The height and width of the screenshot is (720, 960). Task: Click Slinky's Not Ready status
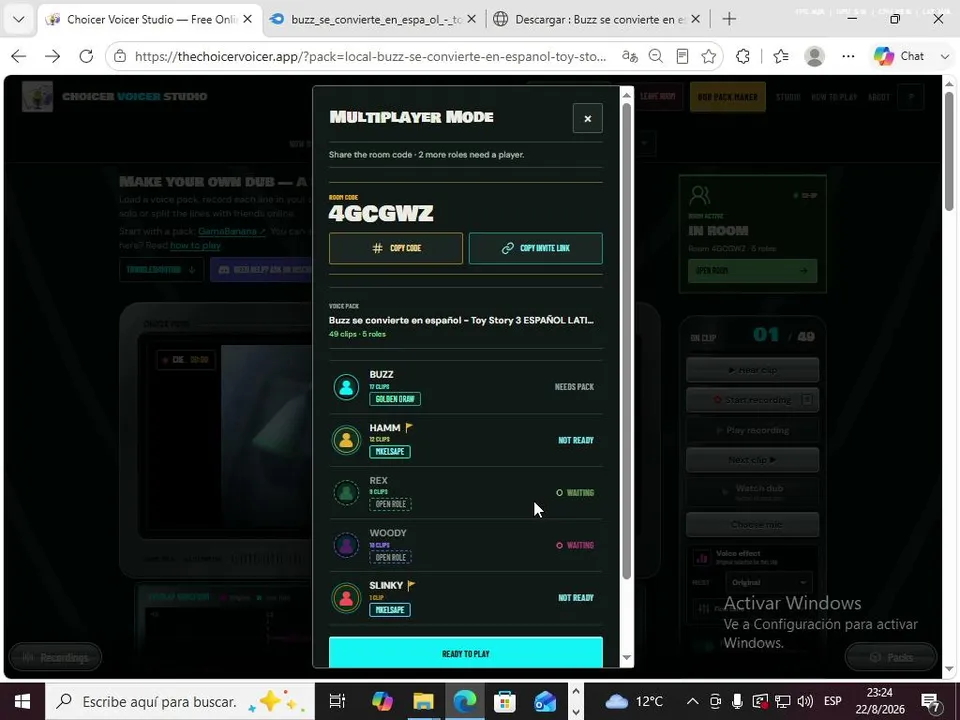coord(576,598)
